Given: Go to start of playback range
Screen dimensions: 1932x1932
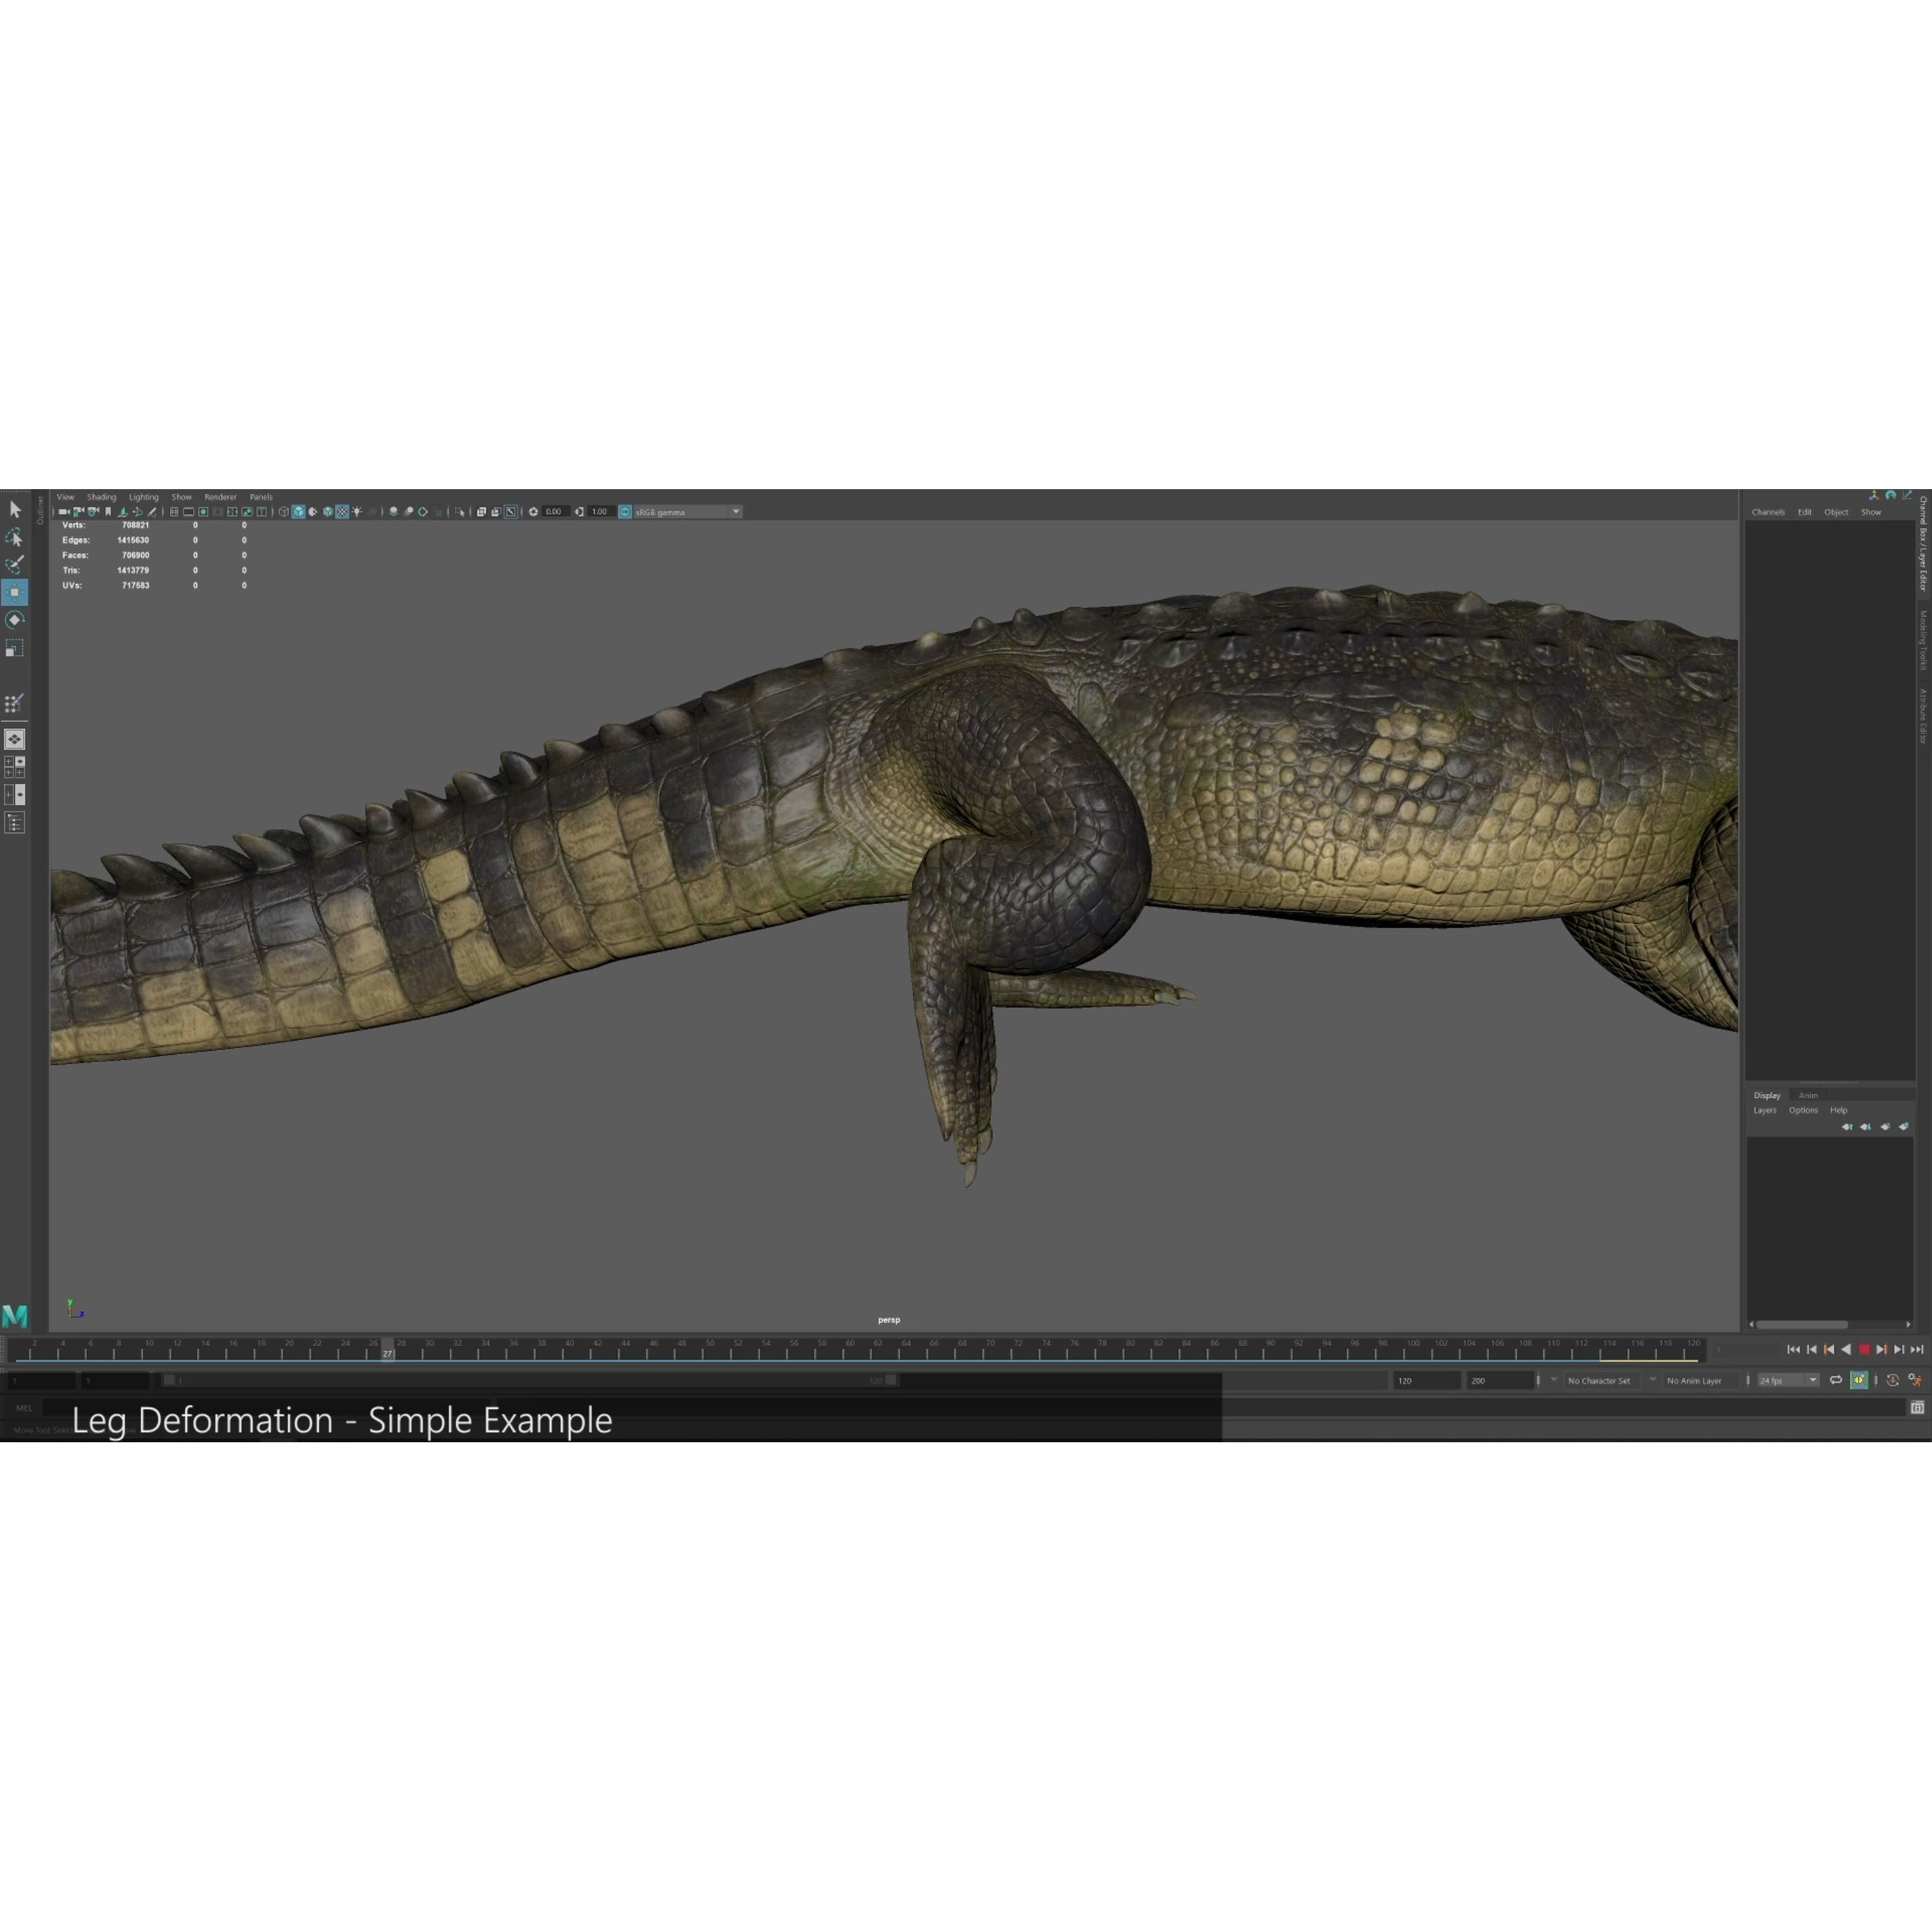Looking at the screenshot, I should [1793, 1350].
